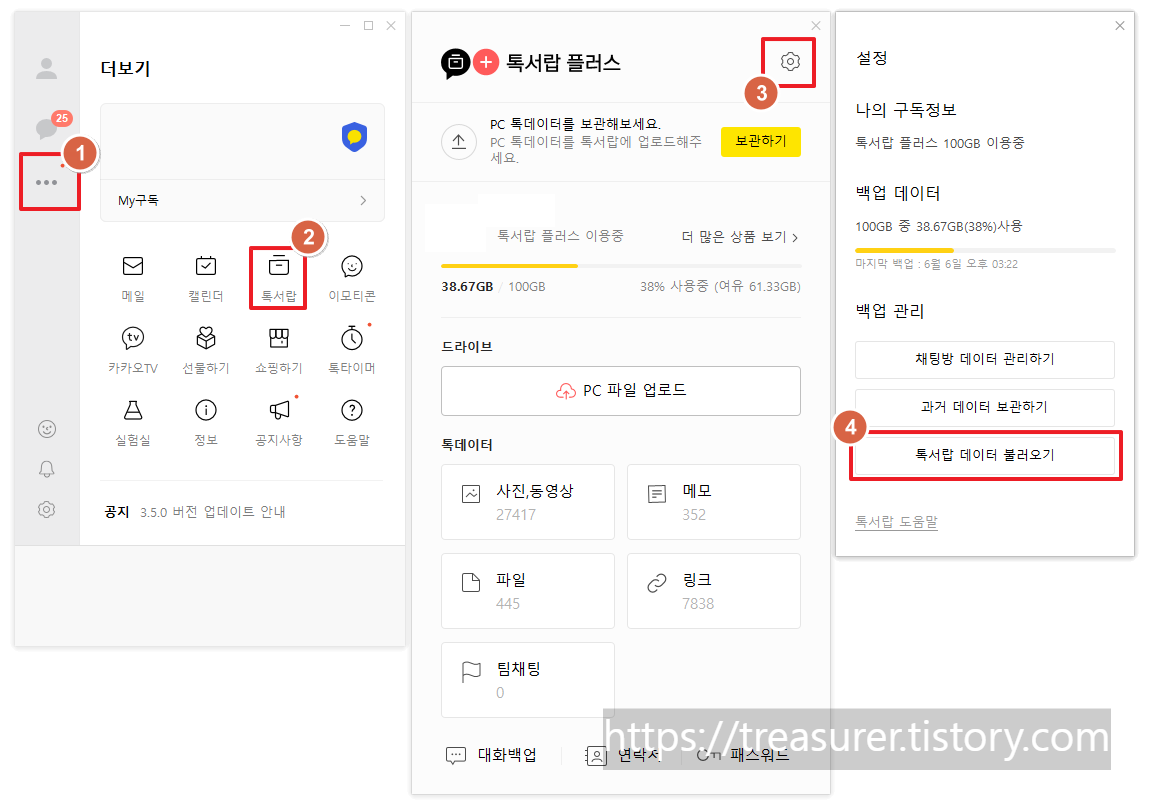Read the 3.5.0 버전 업데이트 안내 notice
1151x810 pixels.
click(x=213, y=512)
